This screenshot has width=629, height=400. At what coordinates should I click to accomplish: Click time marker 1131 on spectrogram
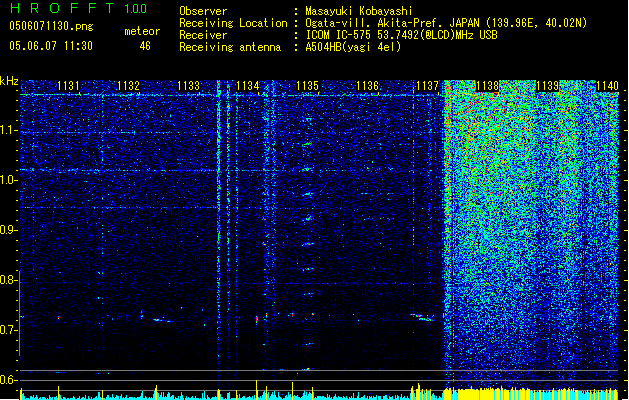click(x=68, y=85)
